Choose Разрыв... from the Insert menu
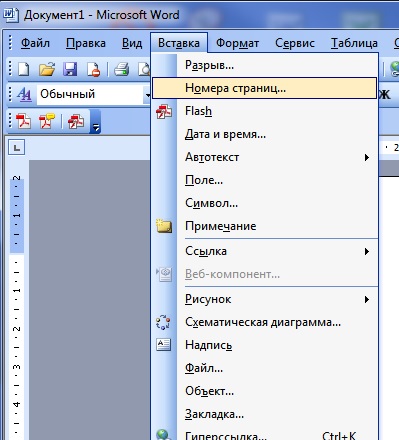Image resolution: width=399 pixels, height=440 pixels. pyautogui.click(x=264, y=65)
